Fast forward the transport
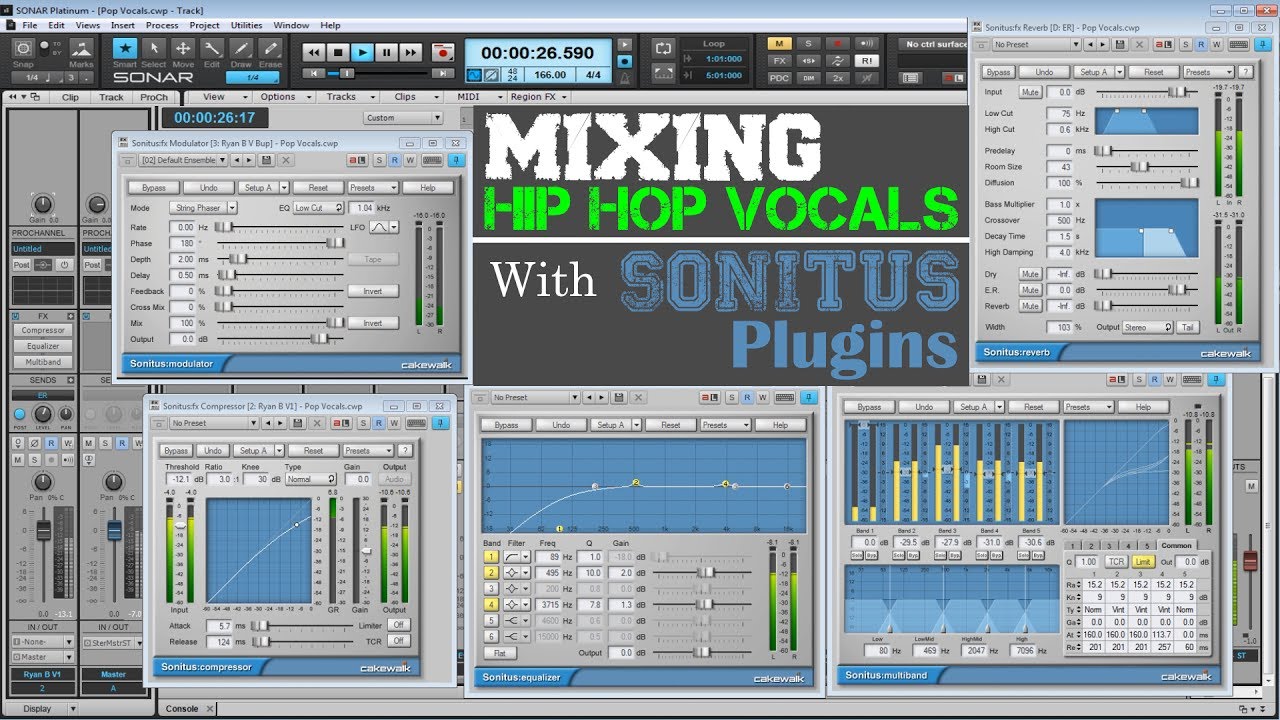 tap(410, 52)
